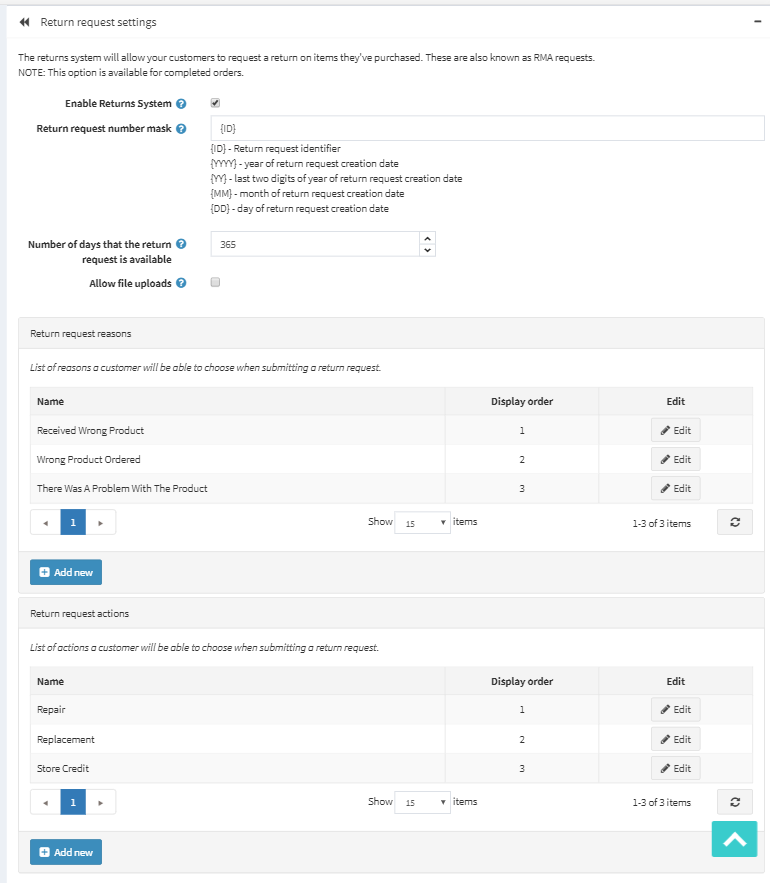Collapse the Return request settings panel
This screenshot has height=883, width=770.
pyautogui.click(x=756, y=20)
